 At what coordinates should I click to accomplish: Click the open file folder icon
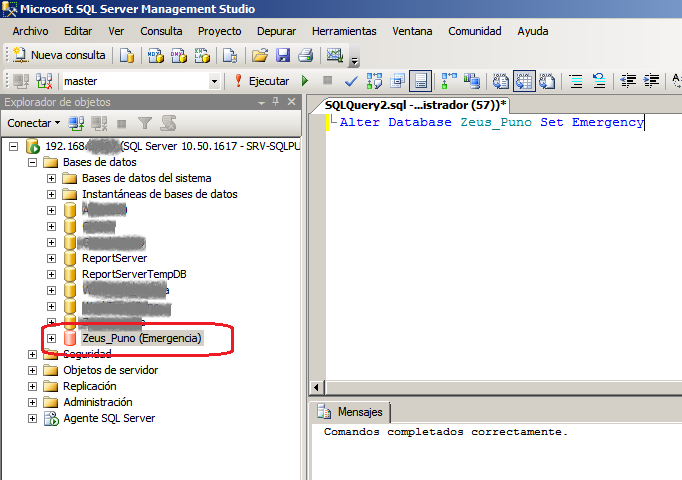pos(260,56)
